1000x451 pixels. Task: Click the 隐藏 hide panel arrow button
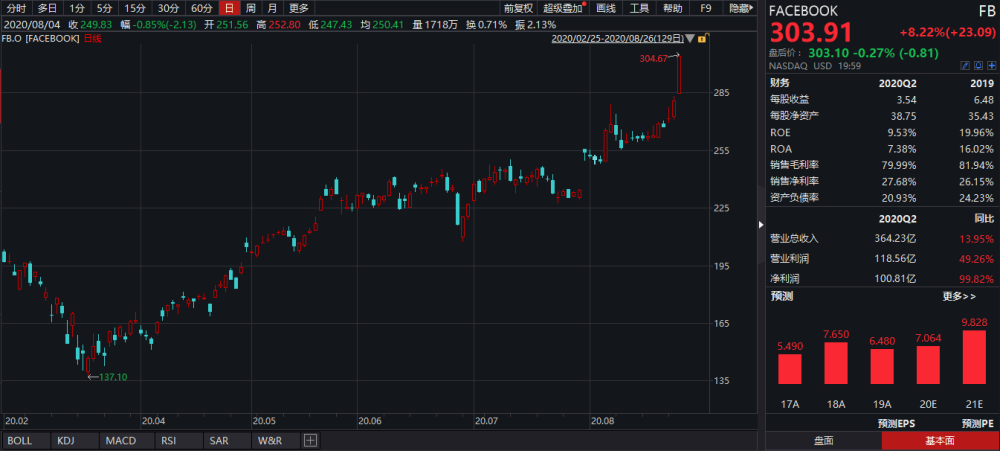point(742,8)
